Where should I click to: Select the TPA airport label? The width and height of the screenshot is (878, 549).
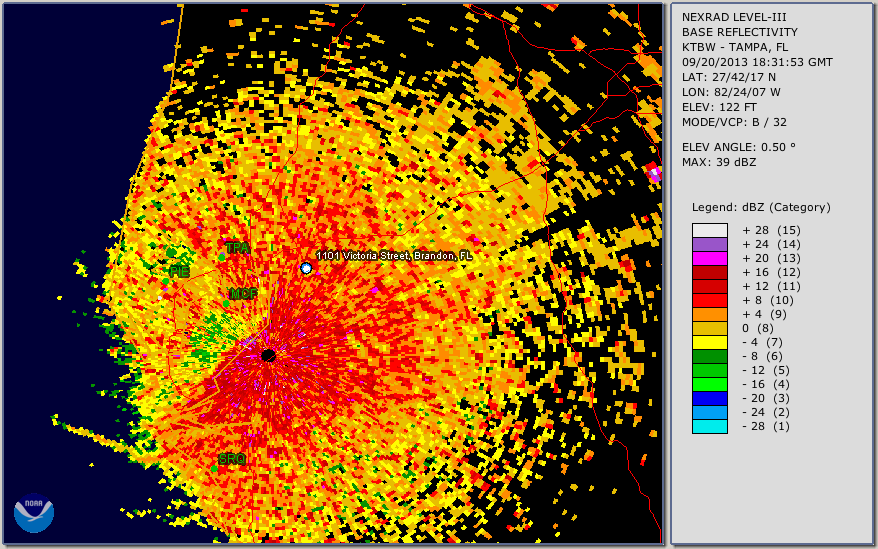237,248
